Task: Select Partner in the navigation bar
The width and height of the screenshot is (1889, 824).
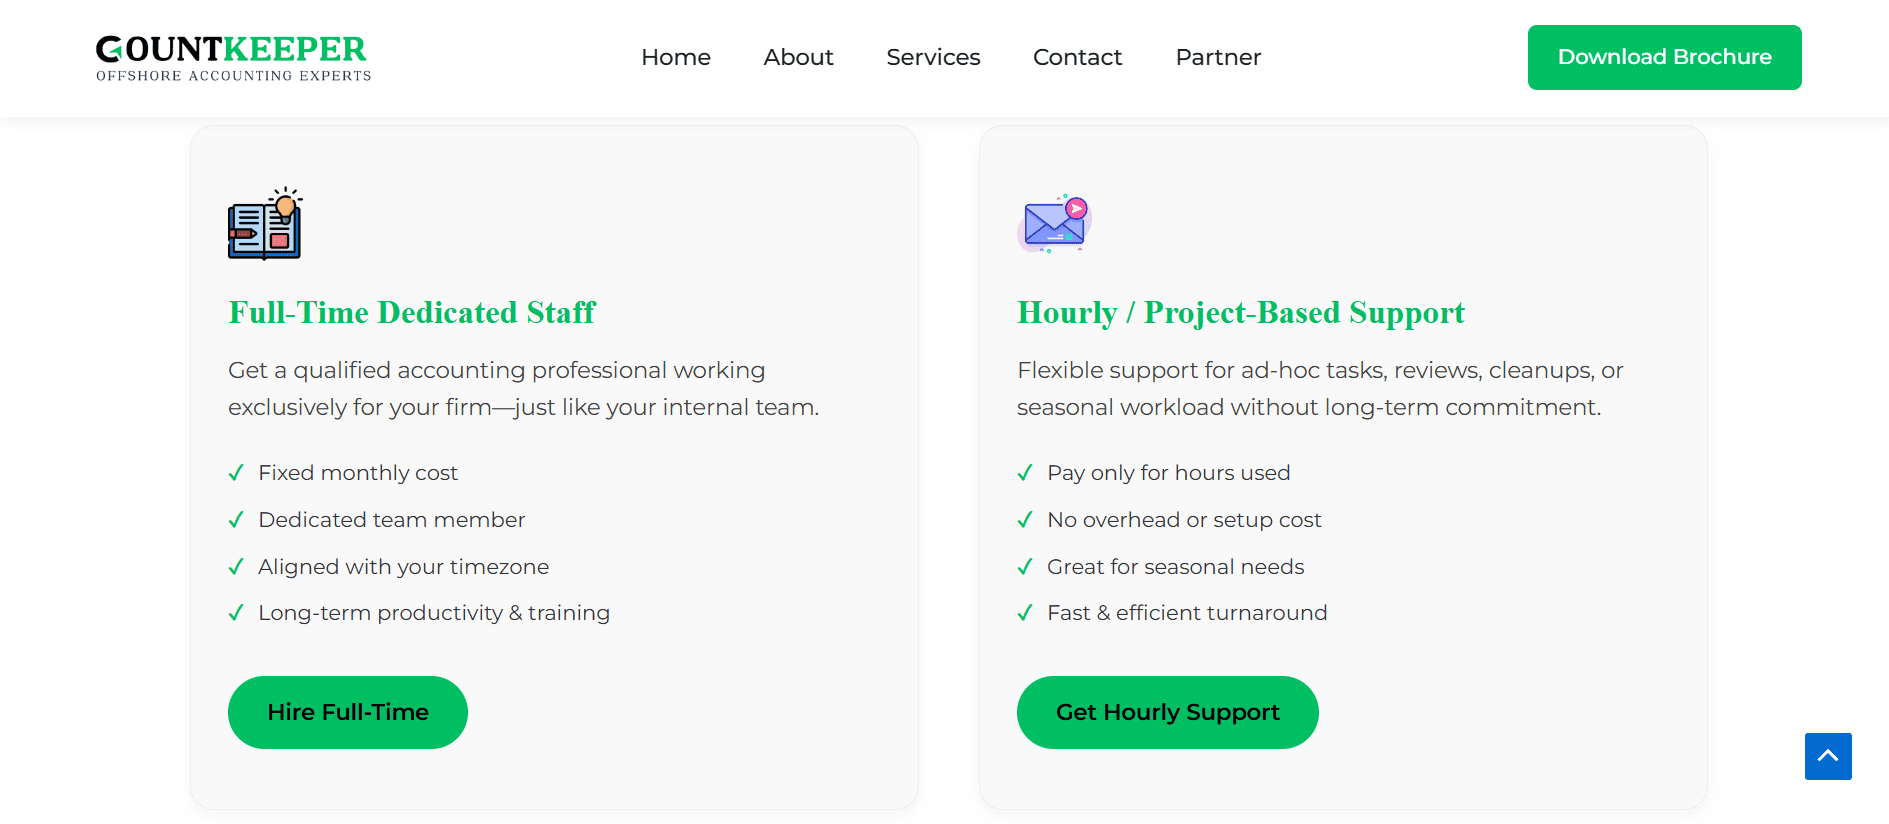Action: click(x=1218, y=57)
